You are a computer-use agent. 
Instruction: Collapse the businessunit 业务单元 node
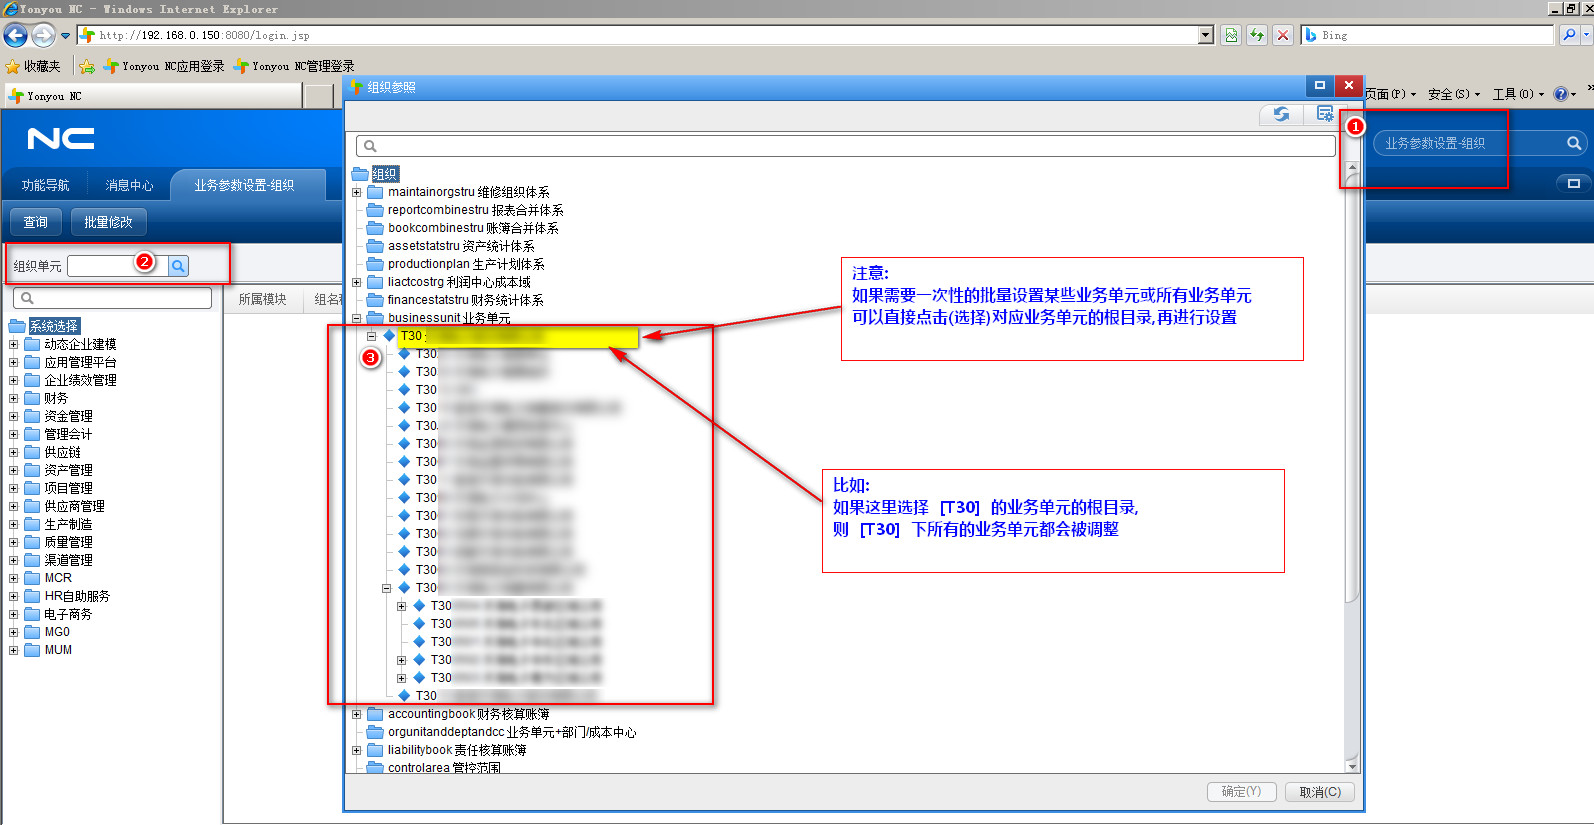pyautogui.click(x=357, y=318)
